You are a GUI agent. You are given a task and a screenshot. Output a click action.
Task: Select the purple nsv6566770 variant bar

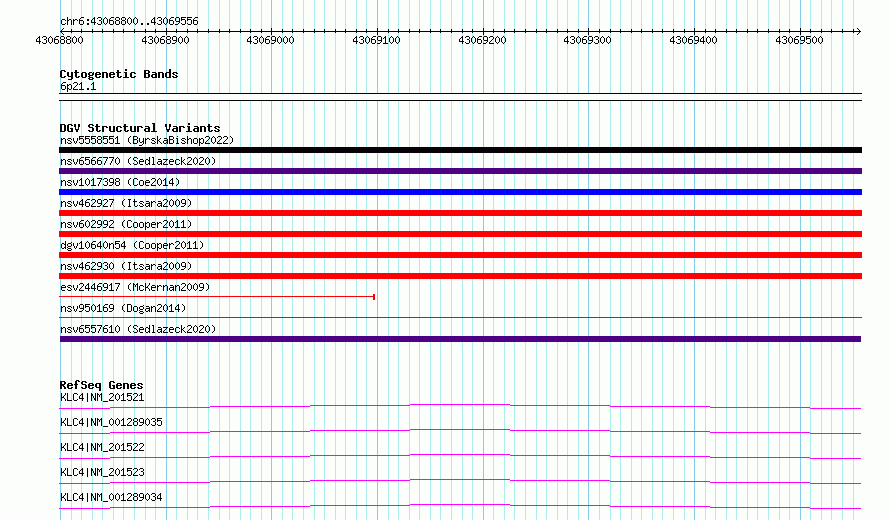pyautogui.click(x=460, y=171)
